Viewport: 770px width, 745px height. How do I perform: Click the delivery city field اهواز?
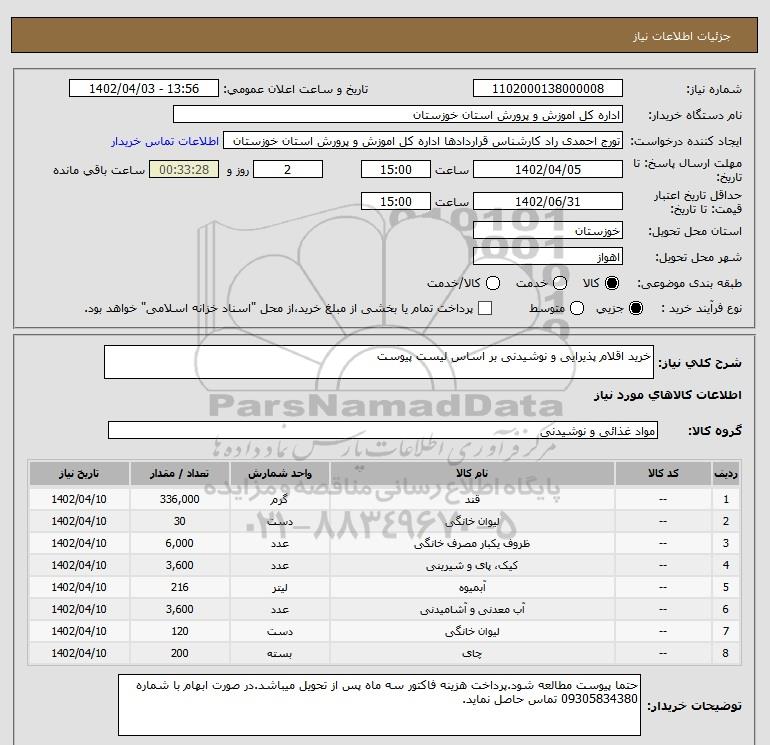[x=548, y=256]
